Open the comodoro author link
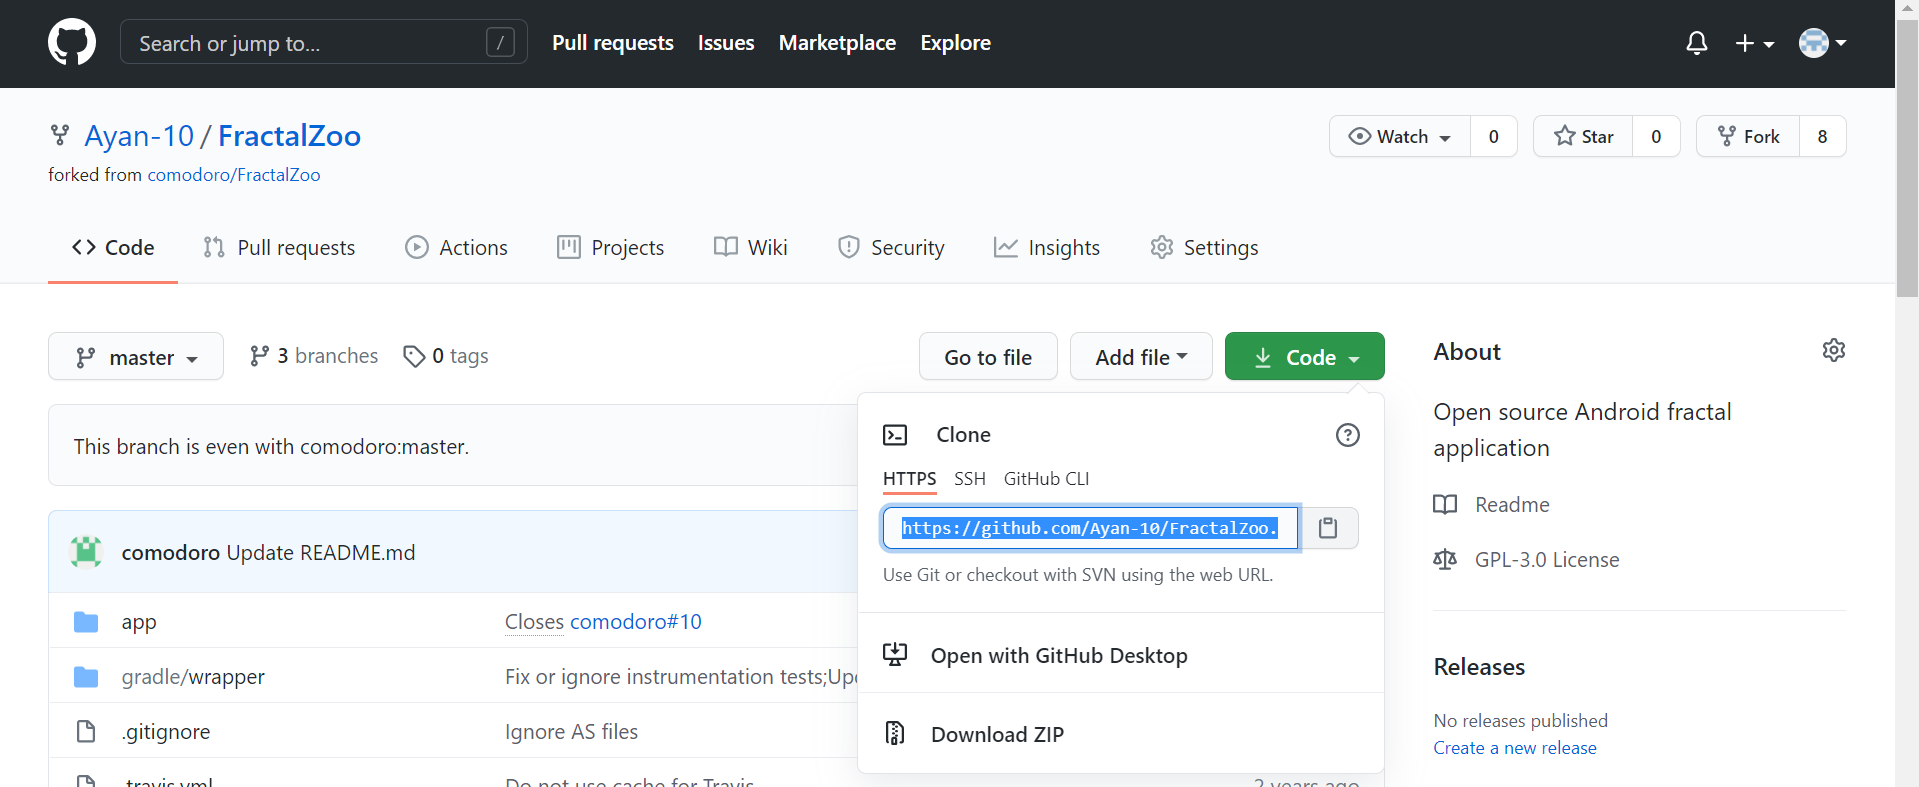This screenshot has width=1919, height=787. [171, 553]
